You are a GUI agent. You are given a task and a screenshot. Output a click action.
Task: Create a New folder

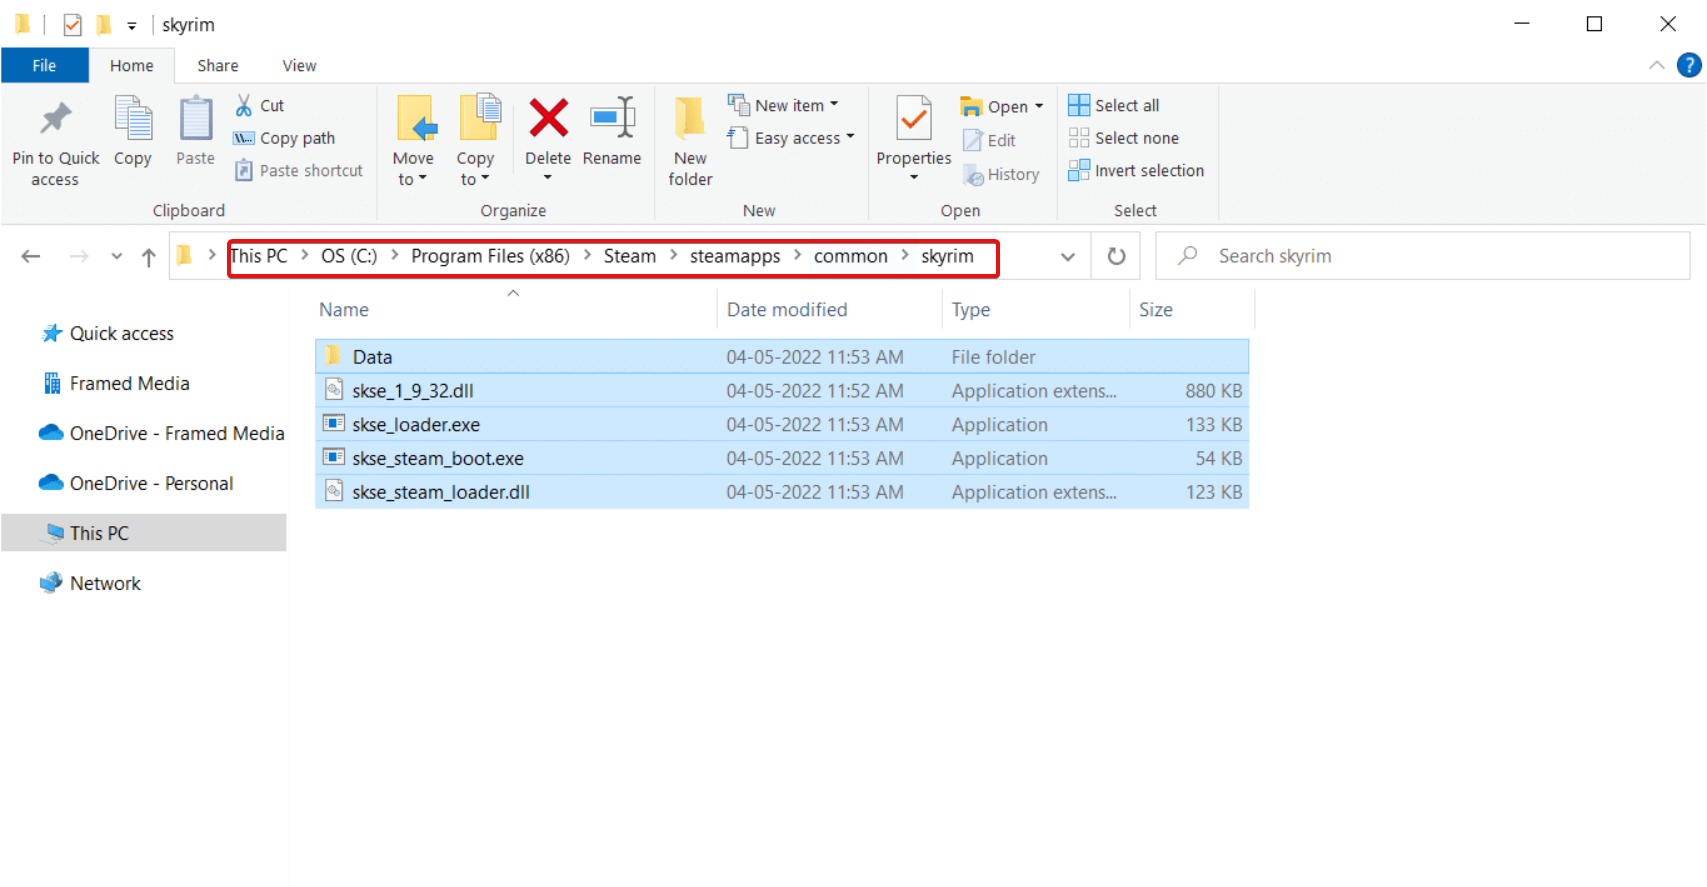[690, 141]
